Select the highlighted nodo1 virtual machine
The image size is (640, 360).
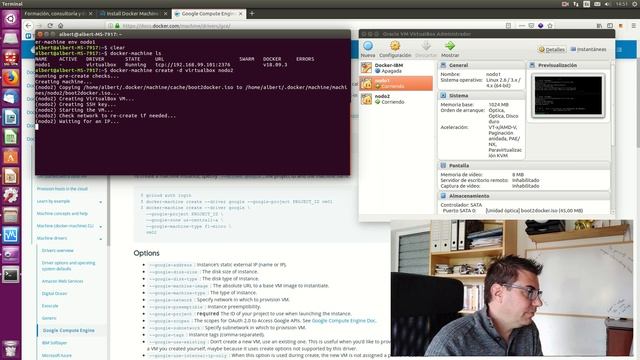click(396, 83)
